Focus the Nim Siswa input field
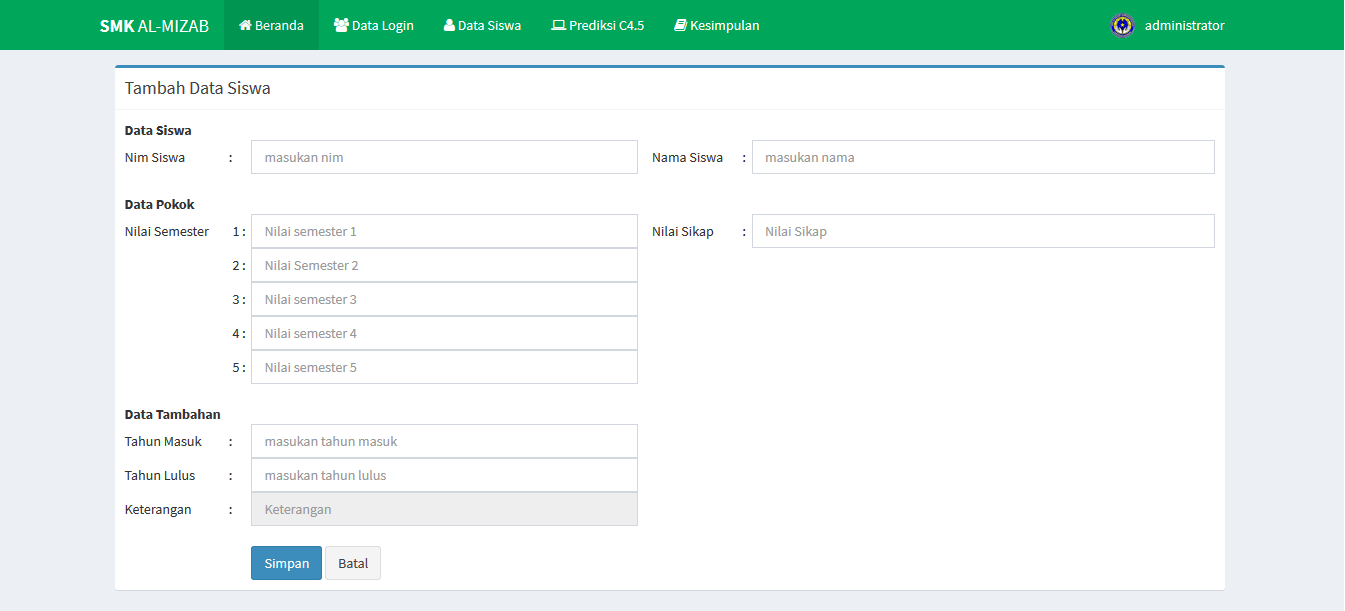 pos(444,157)
